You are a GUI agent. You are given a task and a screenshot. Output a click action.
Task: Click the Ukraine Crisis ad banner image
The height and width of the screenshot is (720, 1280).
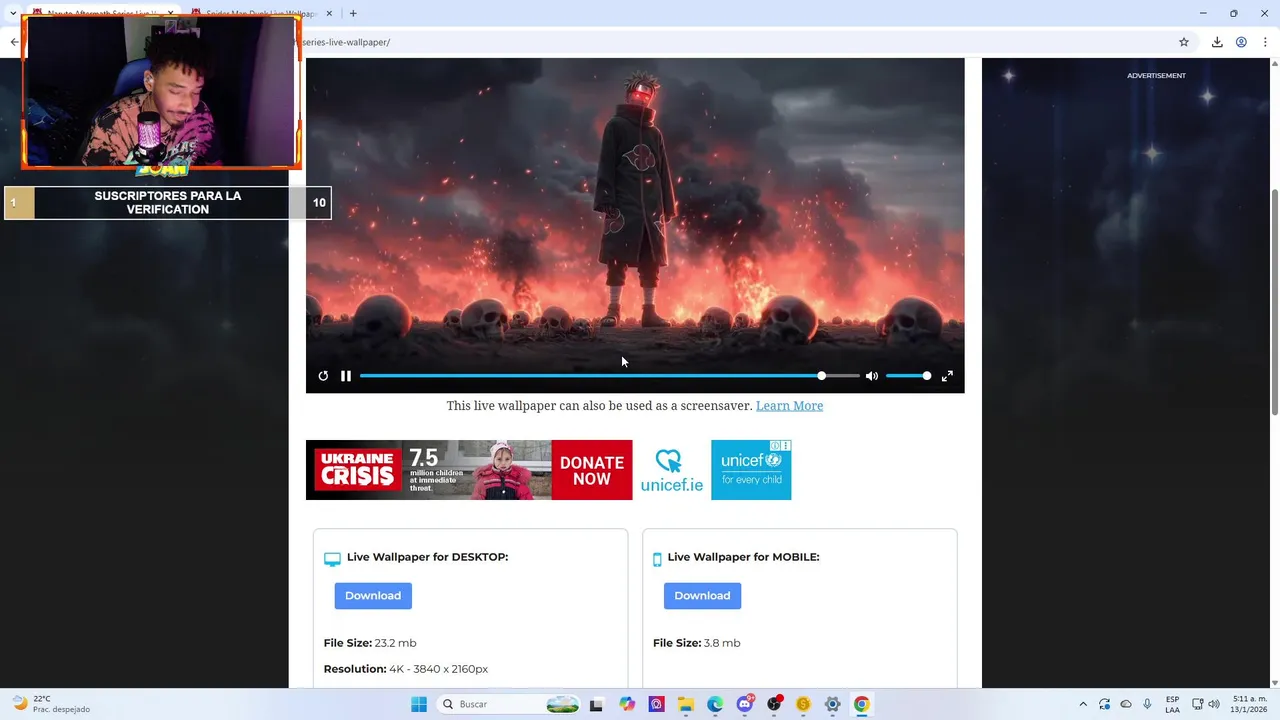click(428, 470)
